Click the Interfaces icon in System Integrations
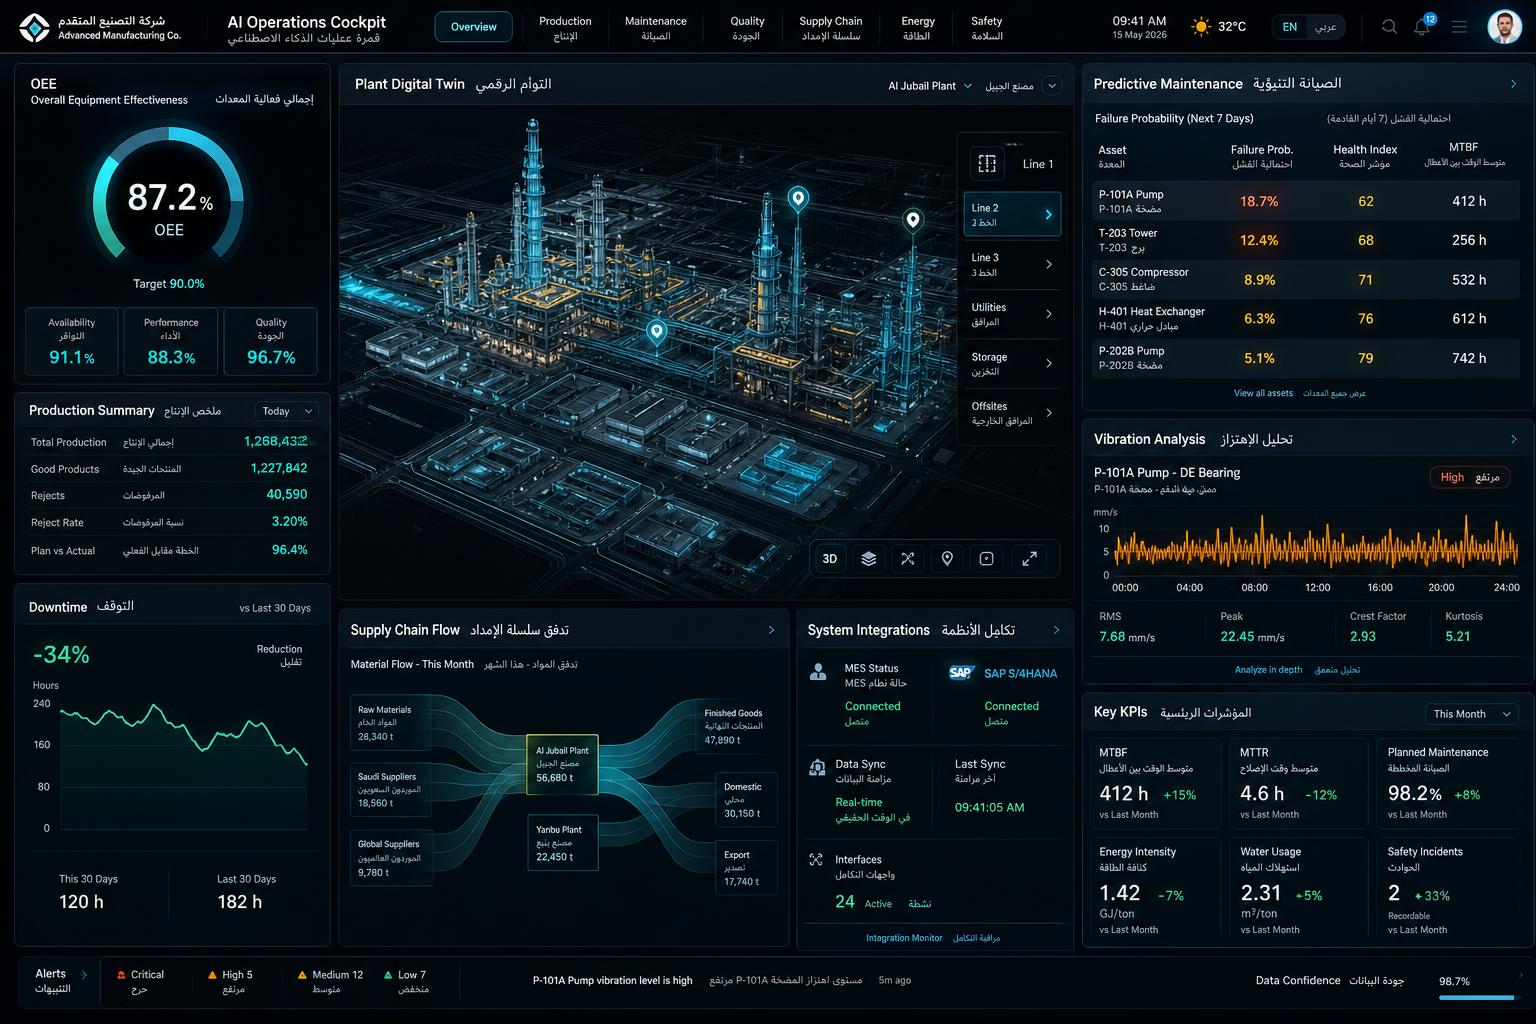 pos(816,860)
